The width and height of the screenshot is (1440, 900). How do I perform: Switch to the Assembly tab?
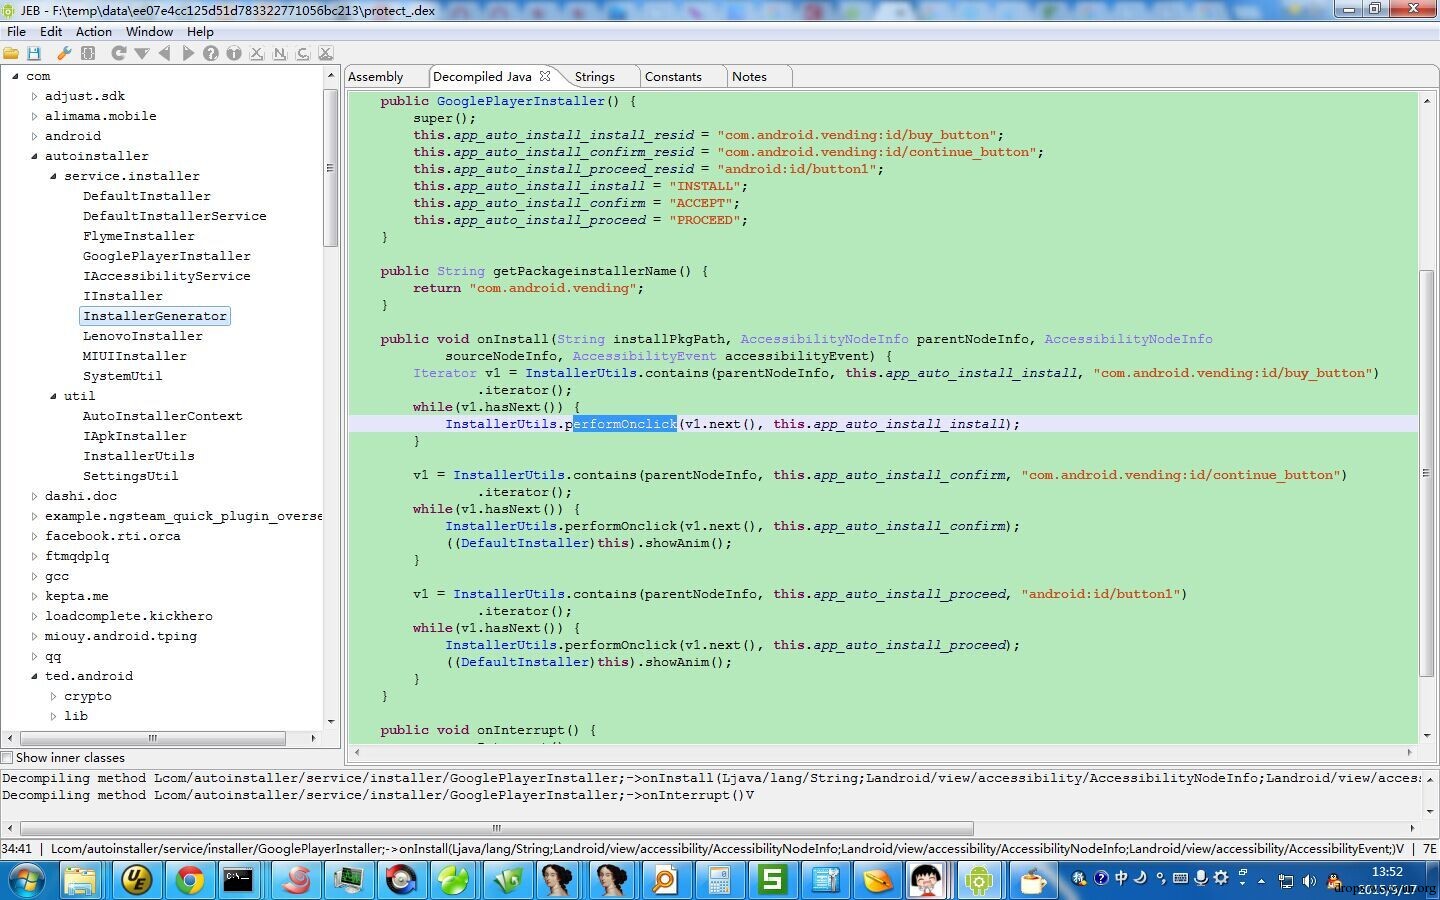tap(376, 77)
